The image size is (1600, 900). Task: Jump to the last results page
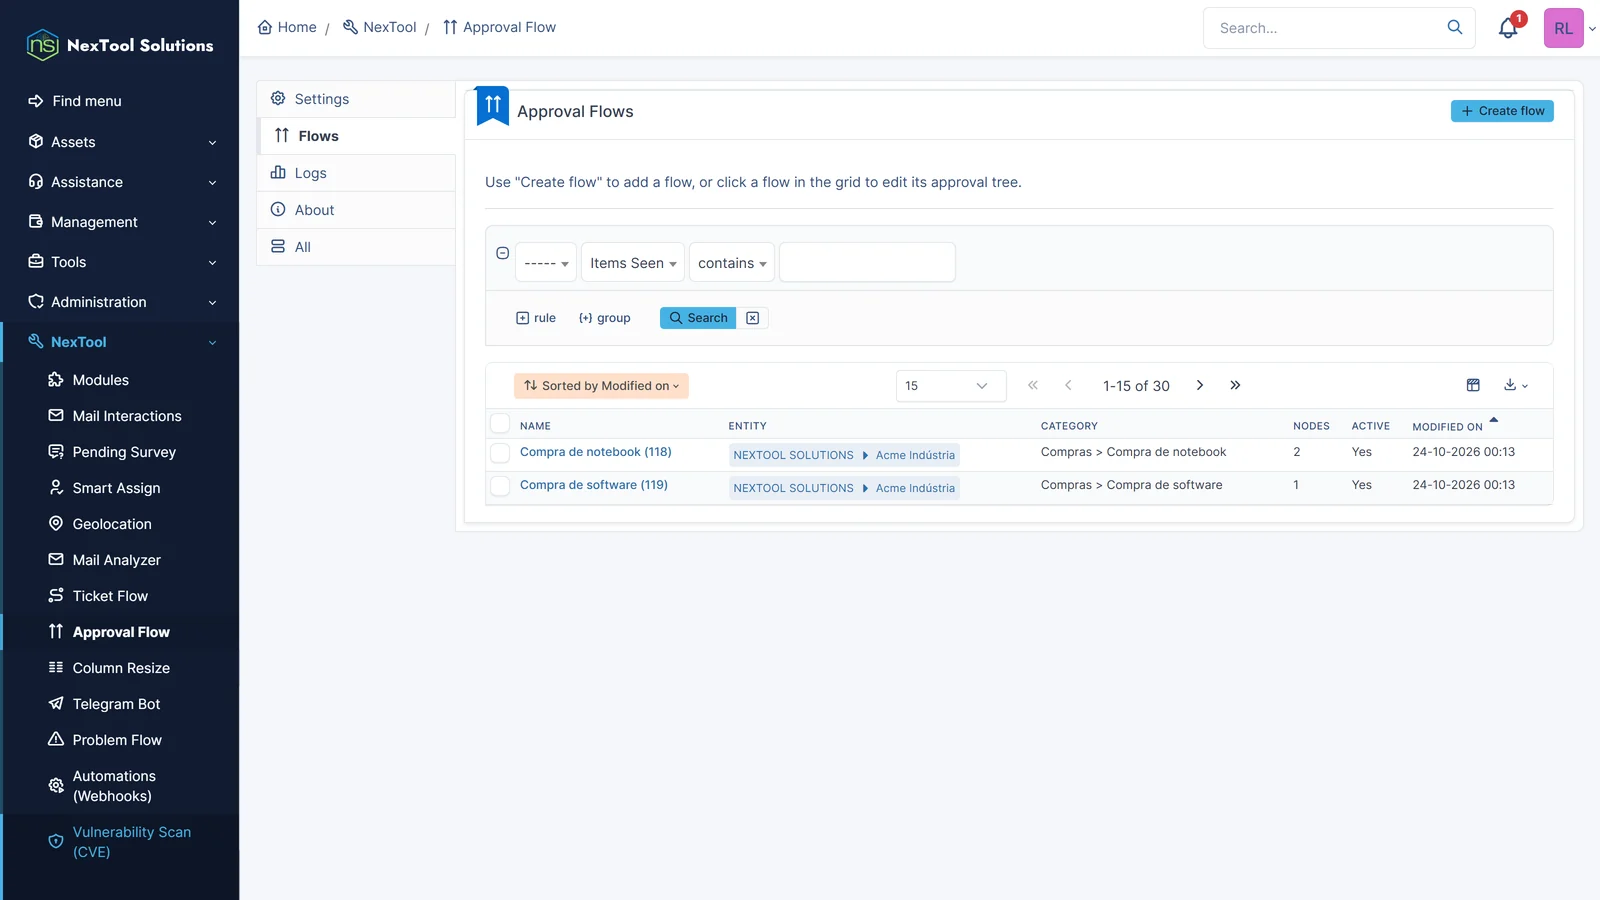click(1235, 385)
